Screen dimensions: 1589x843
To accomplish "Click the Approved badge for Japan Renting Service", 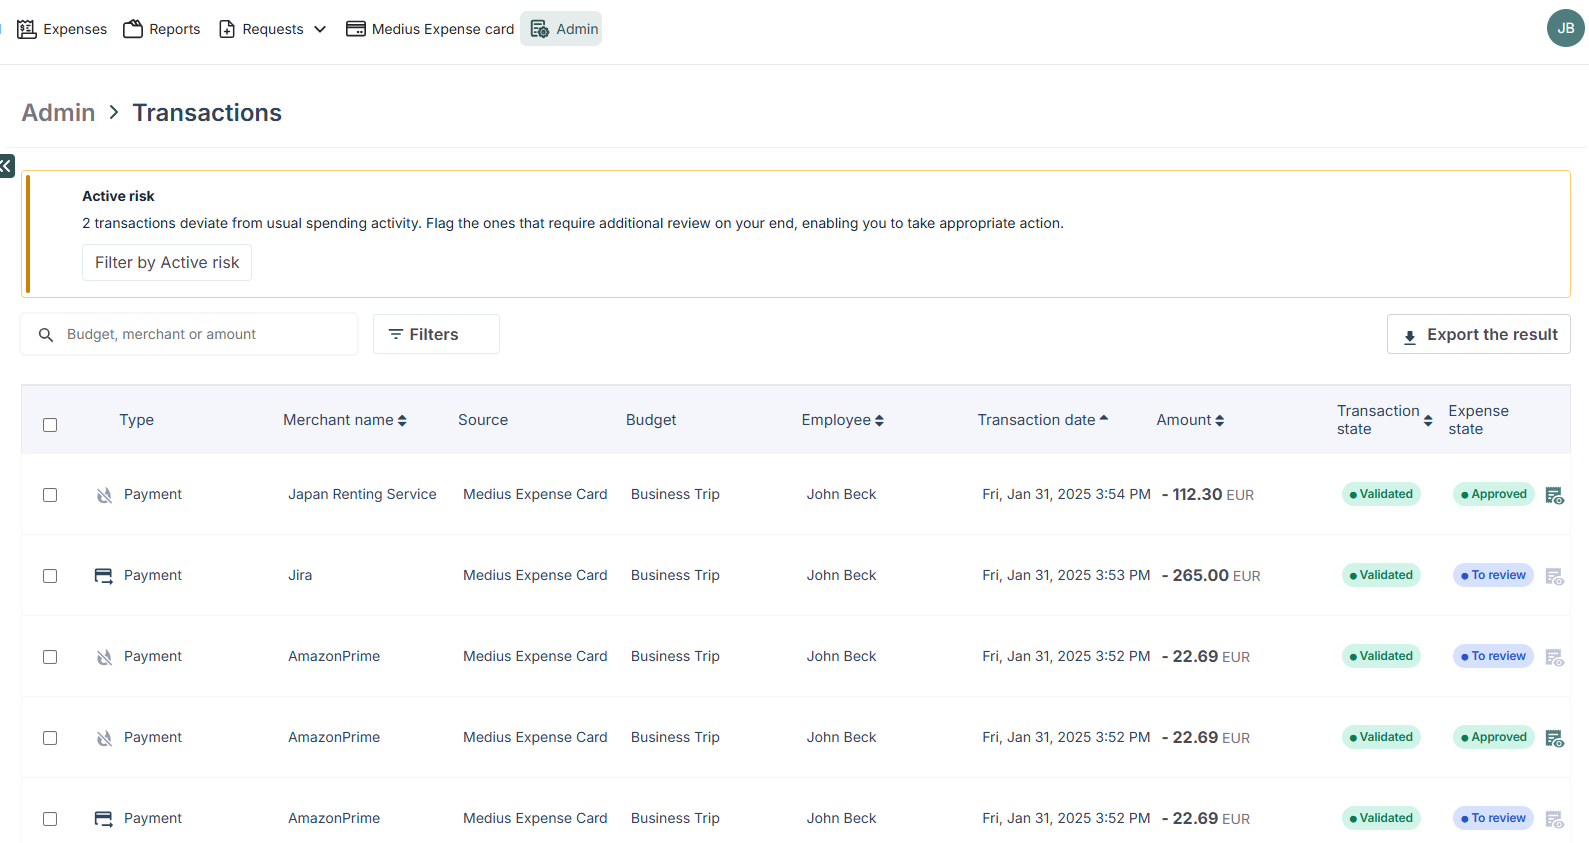I will point(1493,494).
